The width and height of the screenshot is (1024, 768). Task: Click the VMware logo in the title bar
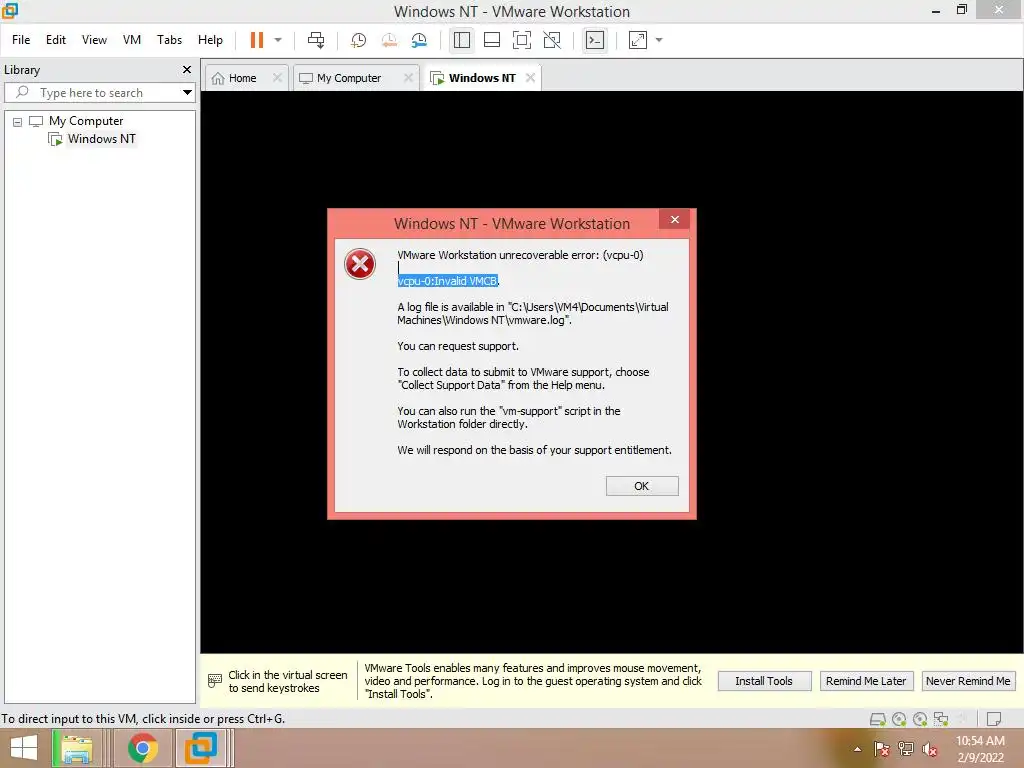tap(10, 10)
